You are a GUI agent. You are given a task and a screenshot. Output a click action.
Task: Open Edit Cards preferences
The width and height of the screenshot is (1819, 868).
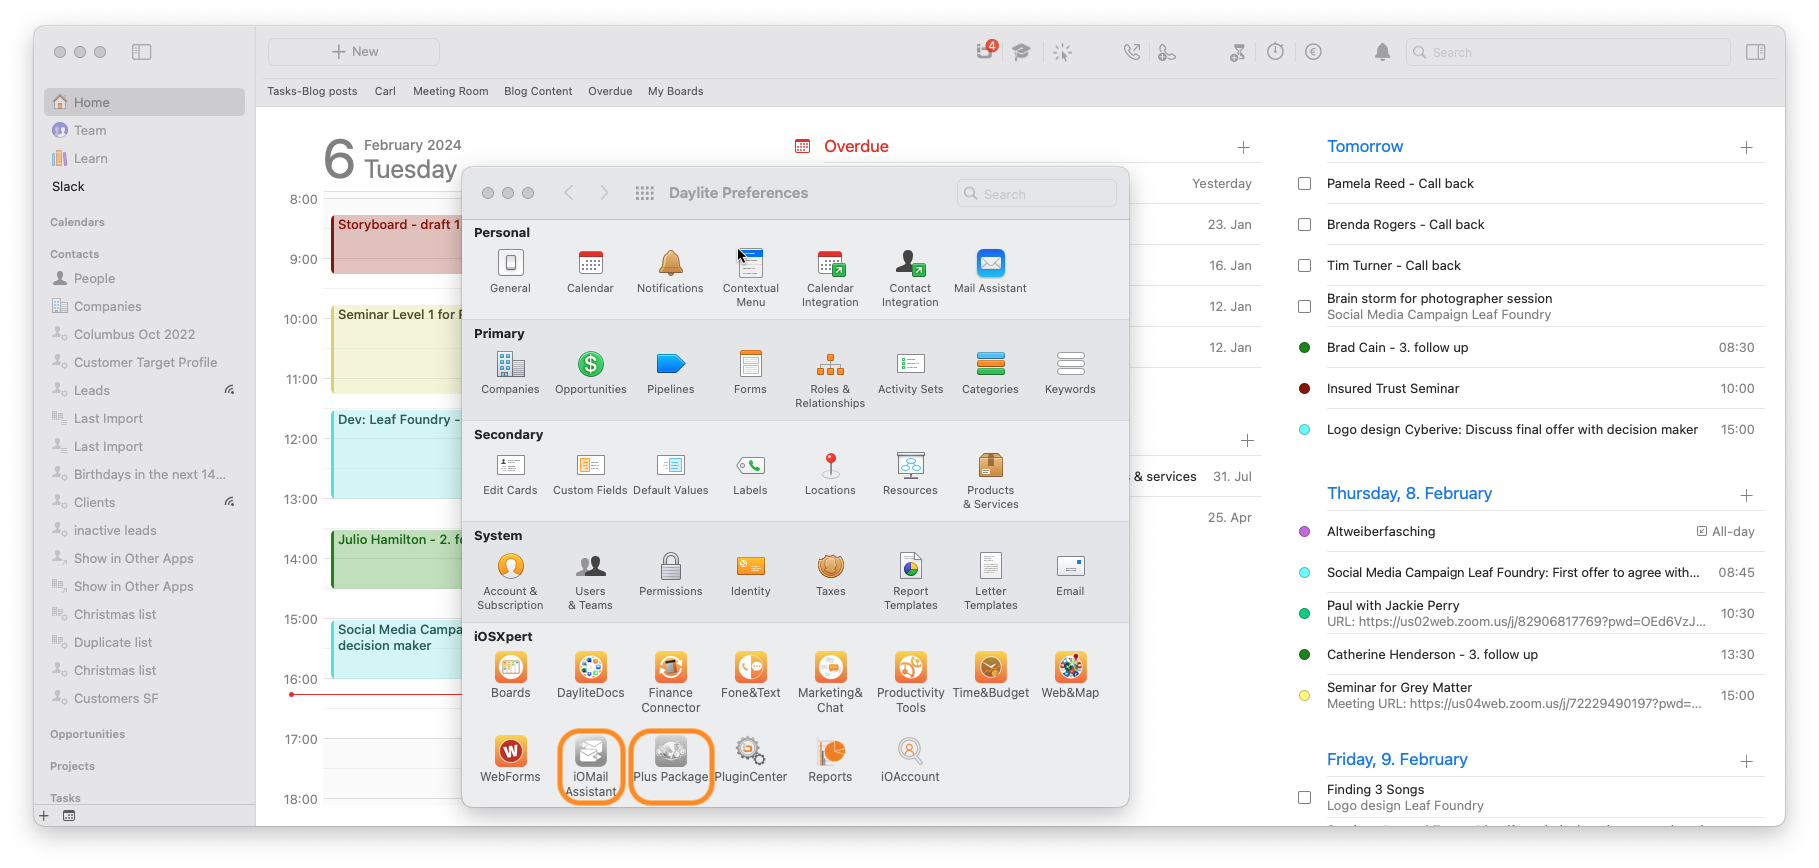510,465
